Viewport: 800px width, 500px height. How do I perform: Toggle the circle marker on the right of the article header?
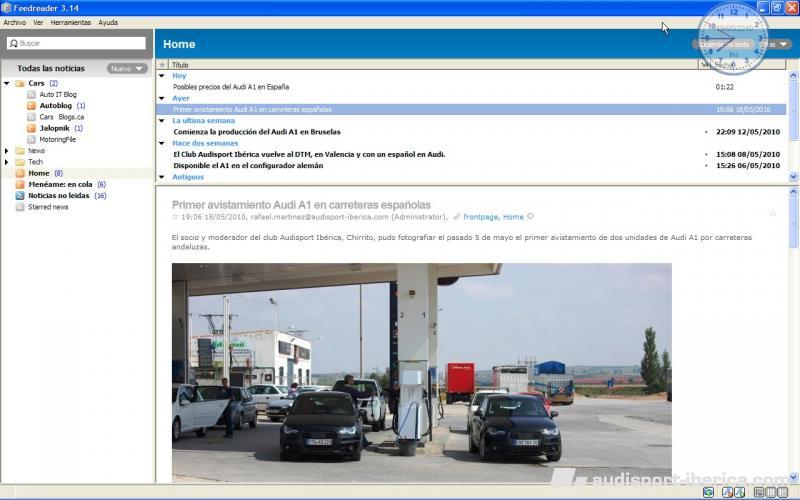(773, 214)
